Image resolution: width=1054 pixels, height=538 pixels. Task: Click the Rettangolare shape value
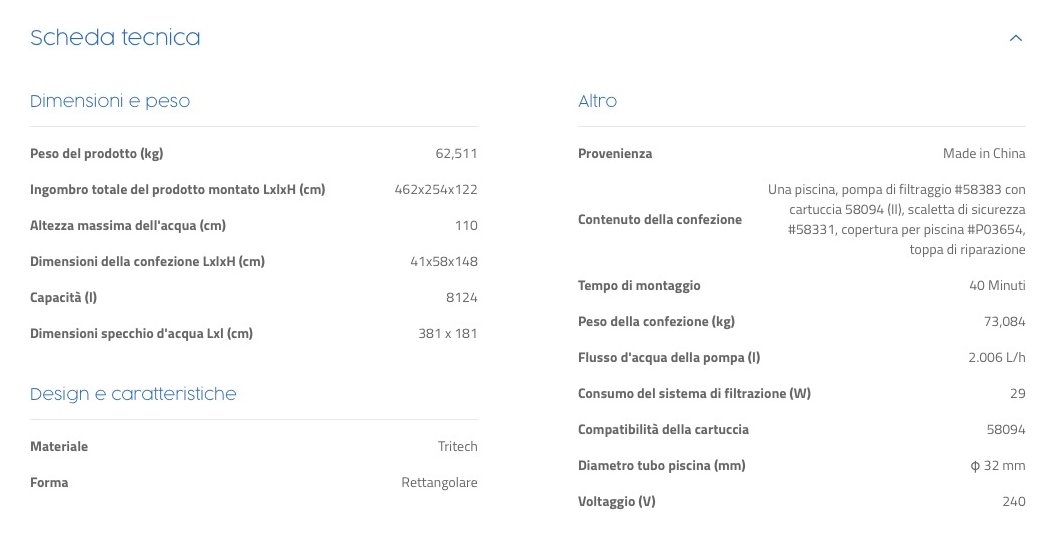point(439,483)
